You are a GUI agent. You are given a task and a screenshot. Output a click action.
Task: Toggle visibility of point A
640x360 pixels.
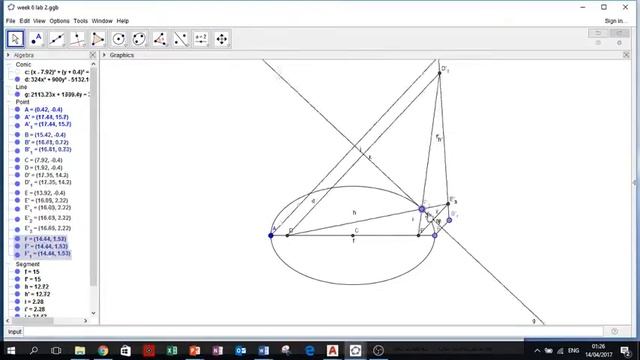(18, 109)
